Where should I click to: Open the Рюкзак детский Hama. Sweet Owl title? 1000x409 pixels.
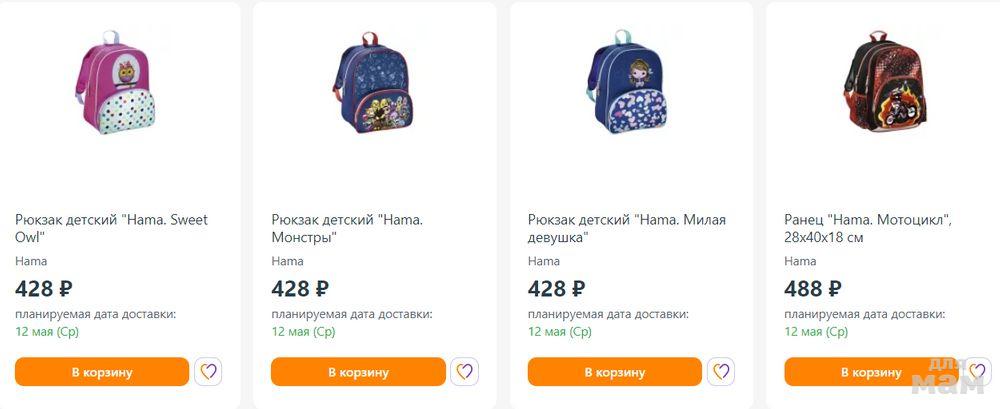point(111,228)
